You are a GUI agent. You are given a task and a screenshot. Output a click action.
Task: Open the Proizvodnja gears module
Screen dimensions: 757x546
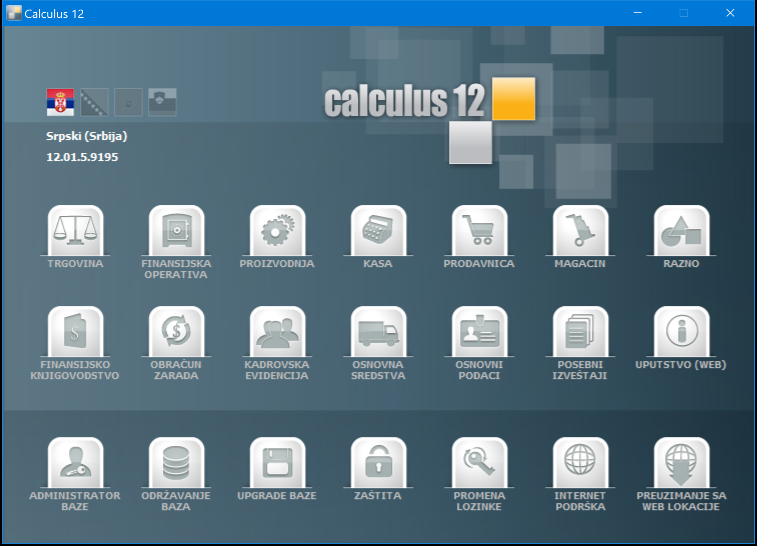click(x=277, y=231)
